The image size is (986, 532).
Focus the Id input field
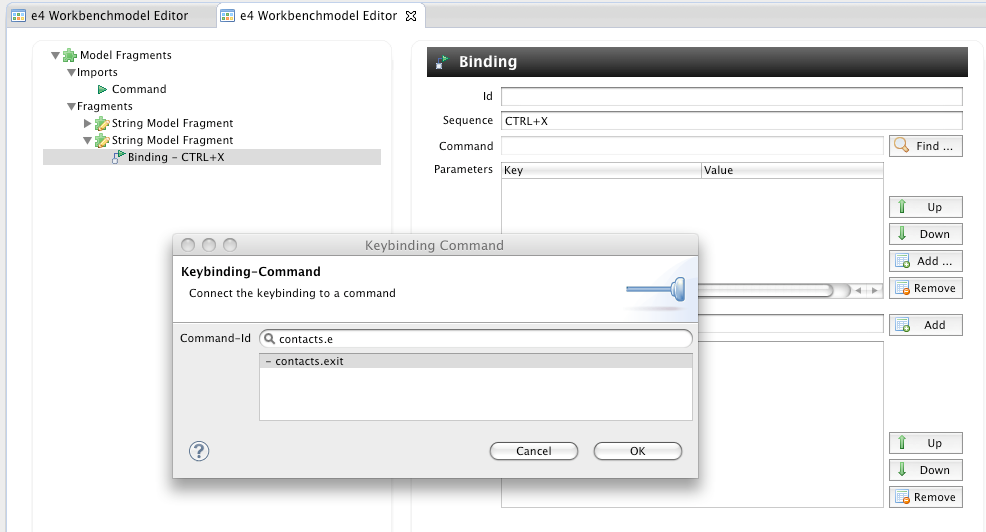pos(732,96)
